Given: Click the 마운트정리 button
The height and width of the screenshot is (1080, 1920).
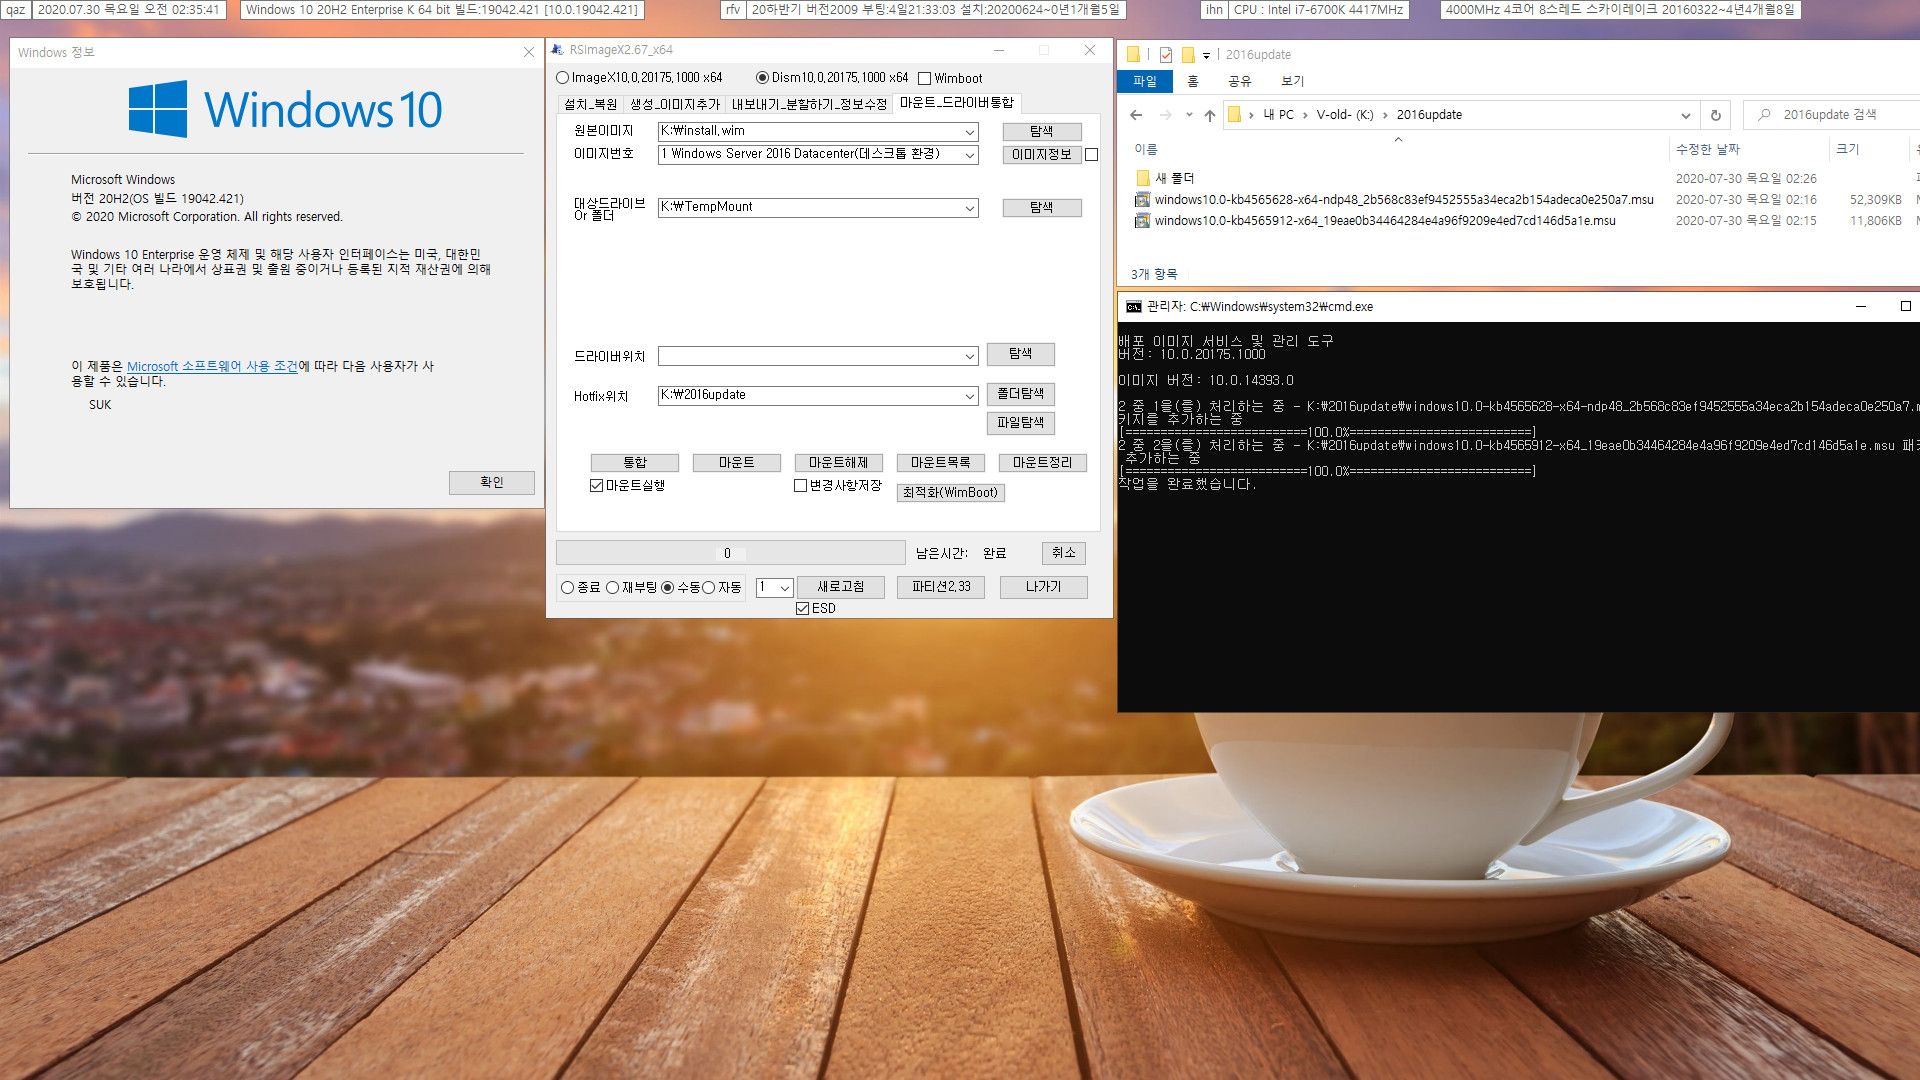Looking at the screenshot, I should coord(1042,463).
